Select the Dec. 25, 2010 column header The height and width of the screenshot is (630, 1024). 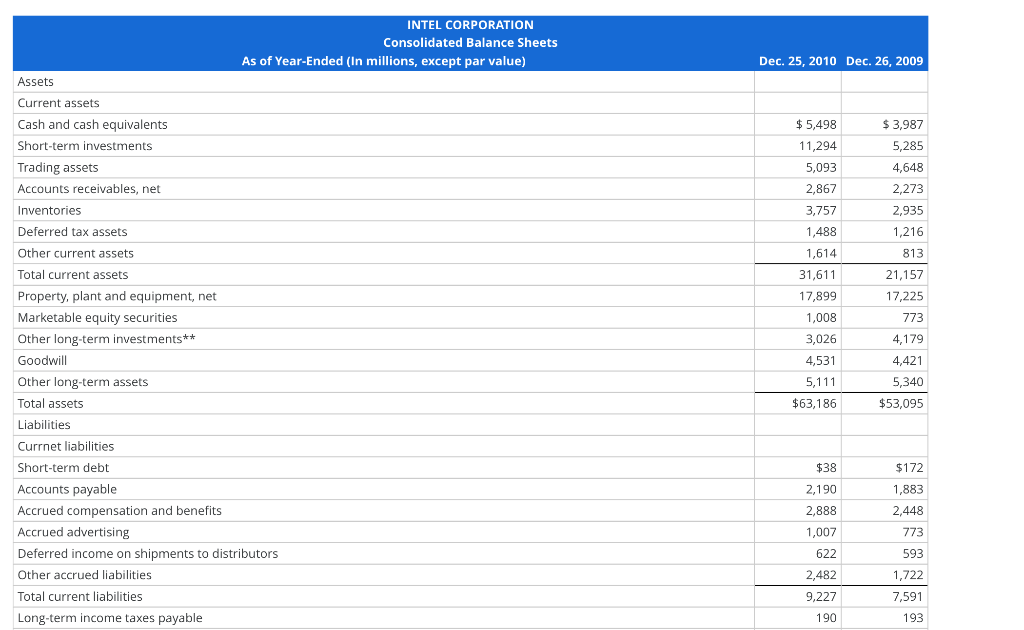pos(797,60)
